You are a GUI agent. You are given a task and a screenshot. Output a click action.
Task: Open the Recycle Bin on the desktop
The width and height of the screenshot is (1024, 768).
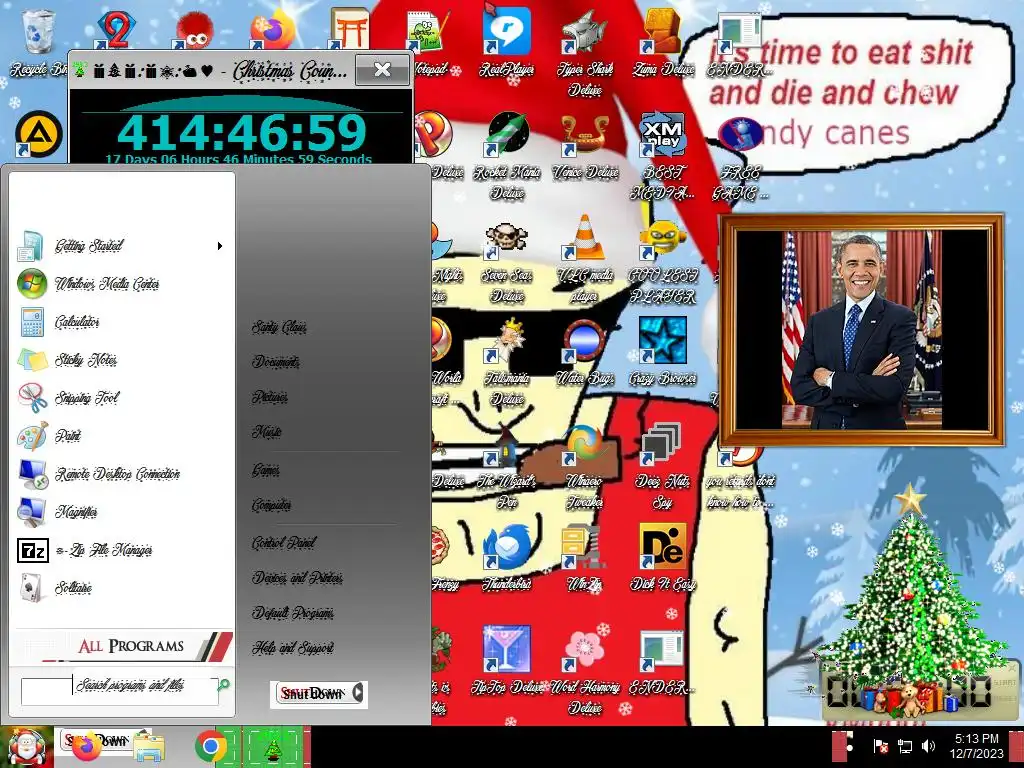click(x=38, y=42)
